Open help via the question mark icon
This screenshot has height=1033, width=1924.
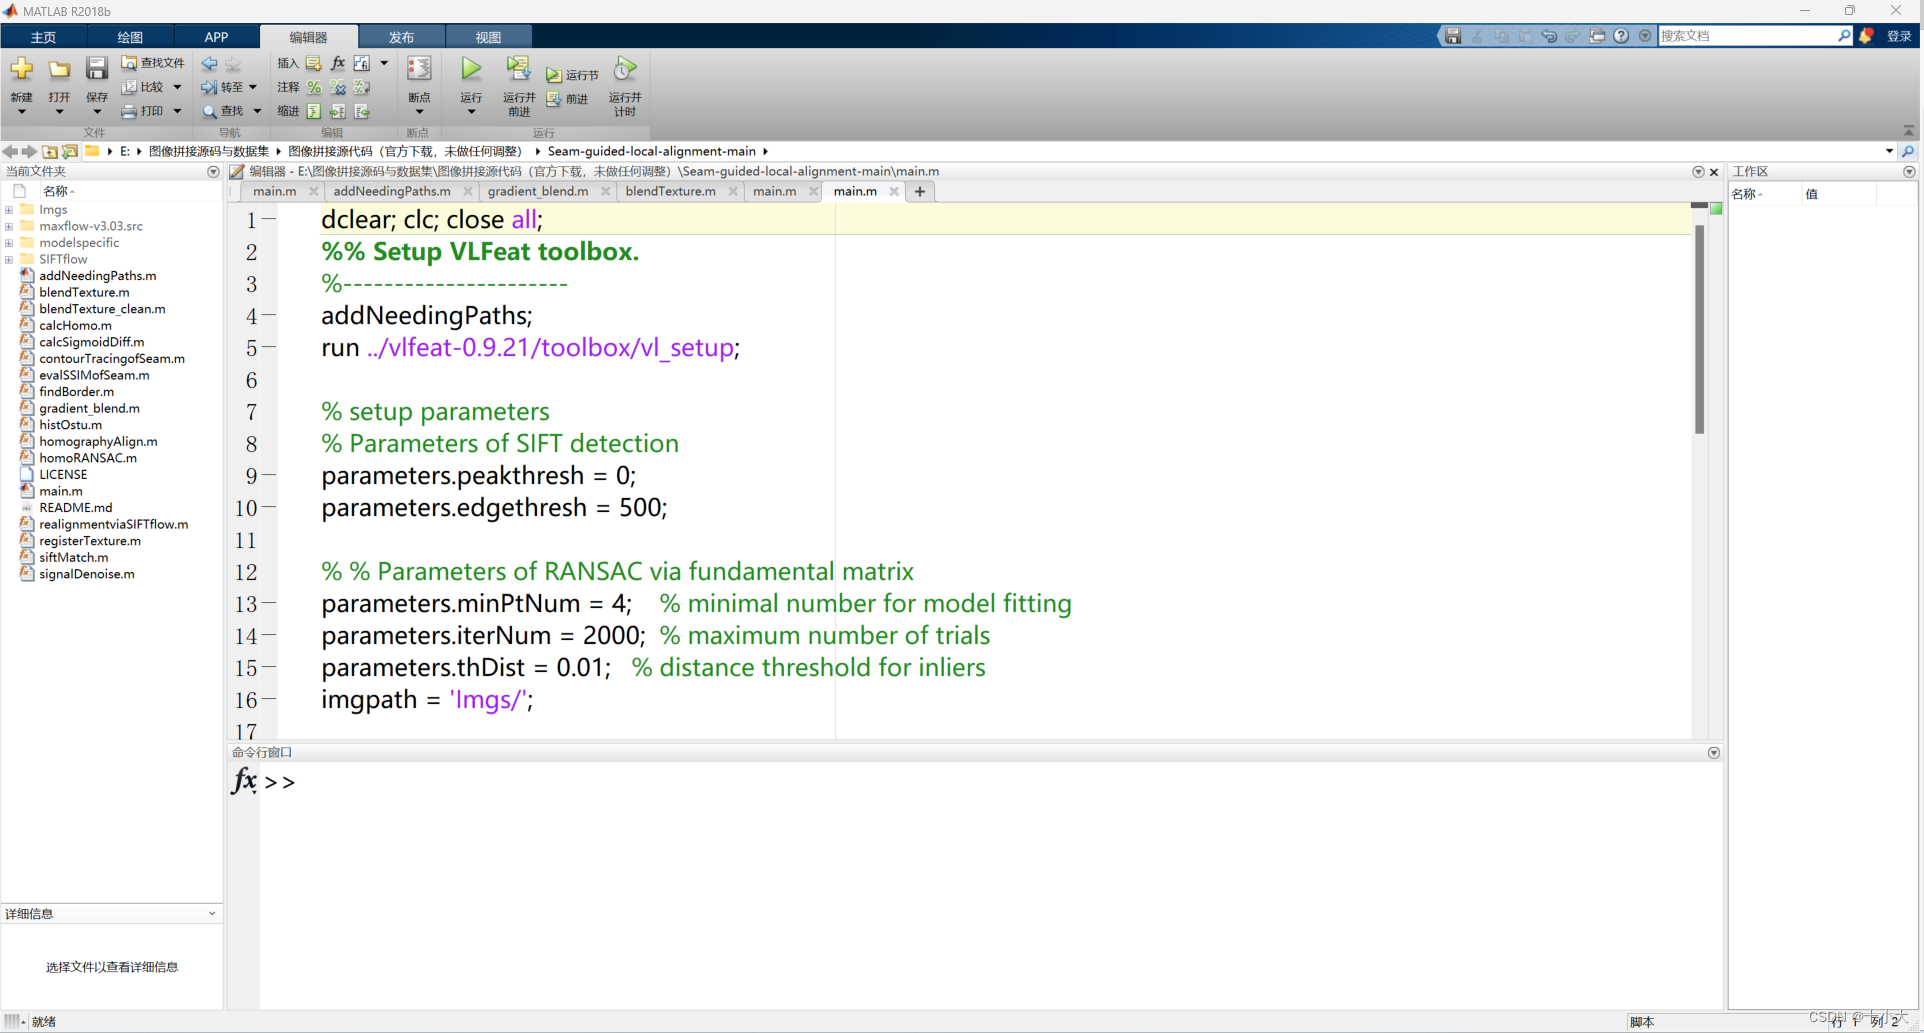(1621, 36)
